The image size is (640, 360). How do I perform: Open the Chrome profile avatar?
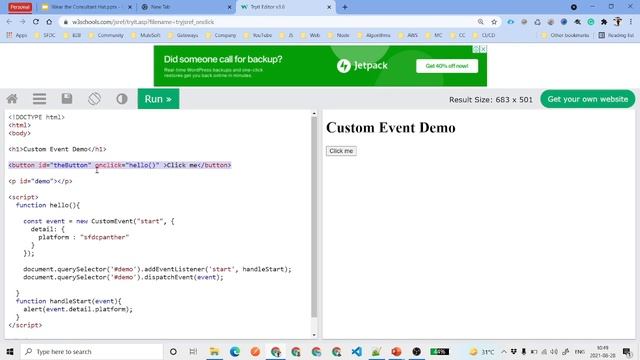pyautogui.click(x=618, y=22)
